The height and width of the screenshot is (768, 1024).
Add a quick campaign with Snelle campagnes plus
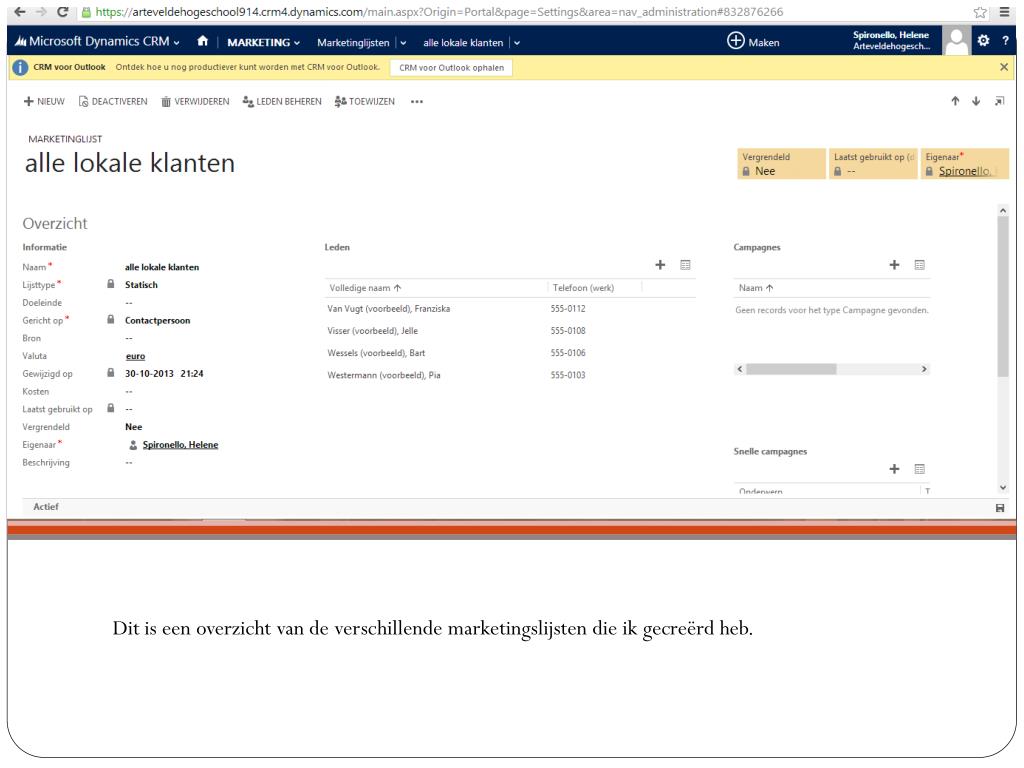(x=895, y=468)
